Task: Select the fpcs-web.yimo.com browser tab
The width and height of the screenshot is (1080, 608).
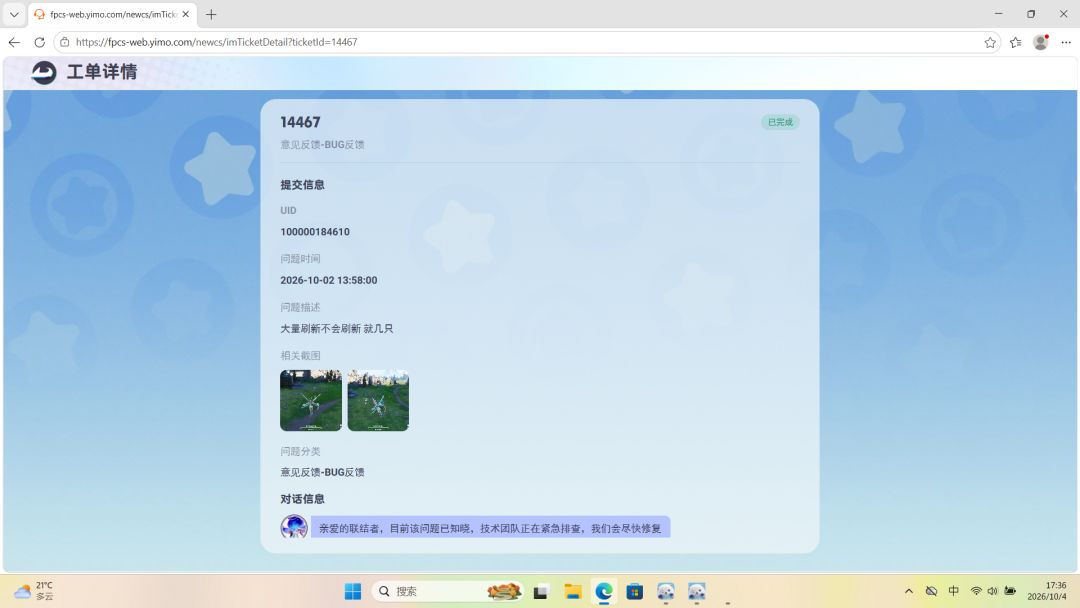Action: click(112, 14)
